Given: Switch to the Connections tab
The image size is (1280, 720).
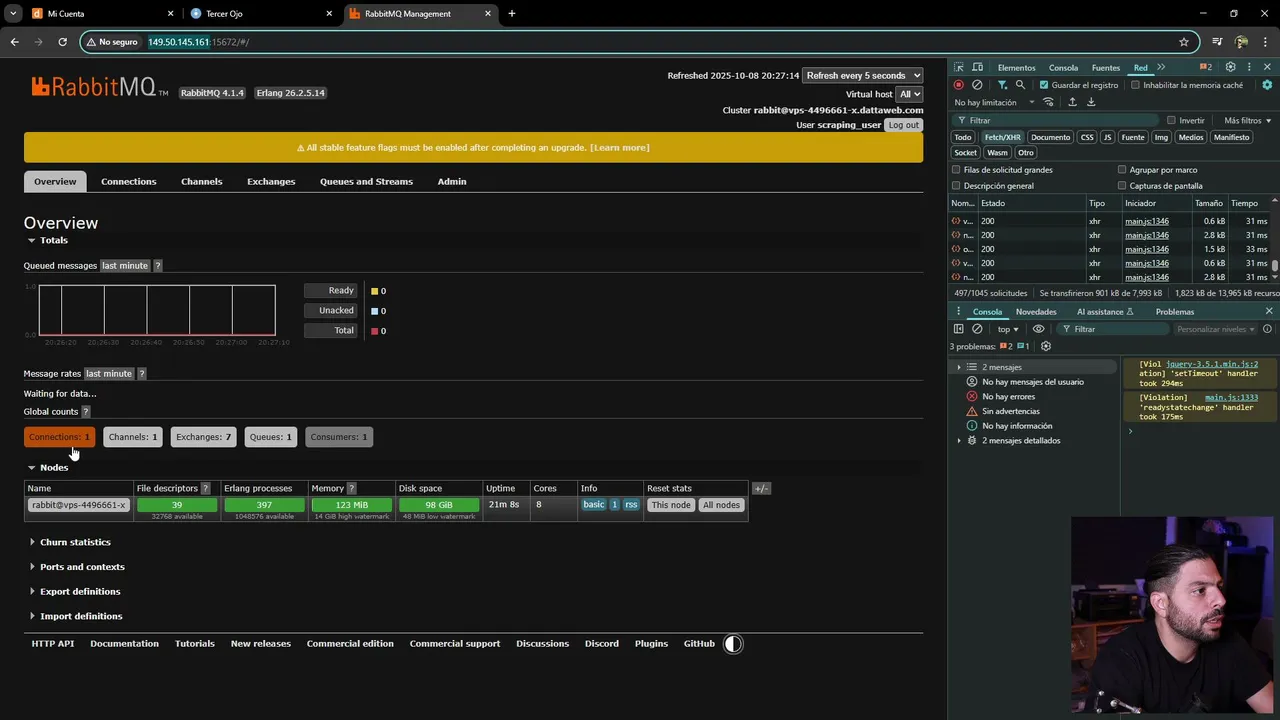Looking at the screenshot, I should (x=129, y=182).
